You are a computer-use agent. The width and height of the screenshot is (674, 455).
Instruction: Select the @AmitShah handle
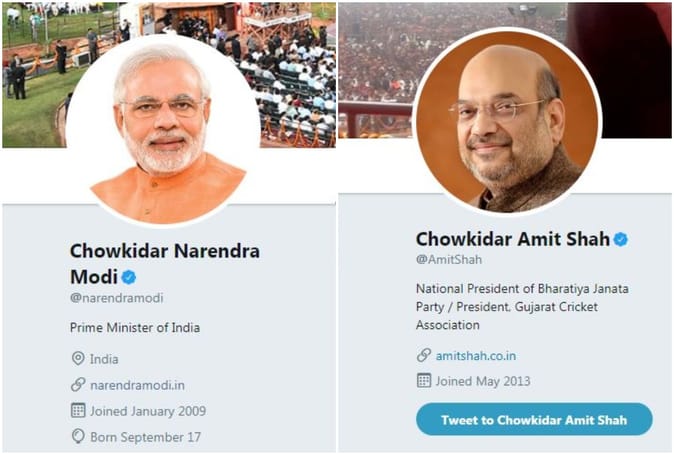tap(449, 260)
